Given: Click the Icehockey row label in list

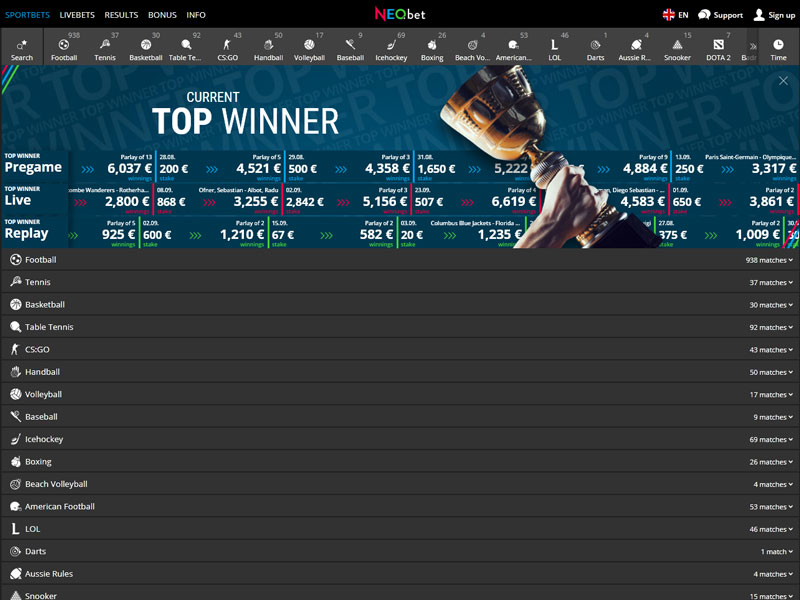Looking at the screenshot, I should click(44, 439).
